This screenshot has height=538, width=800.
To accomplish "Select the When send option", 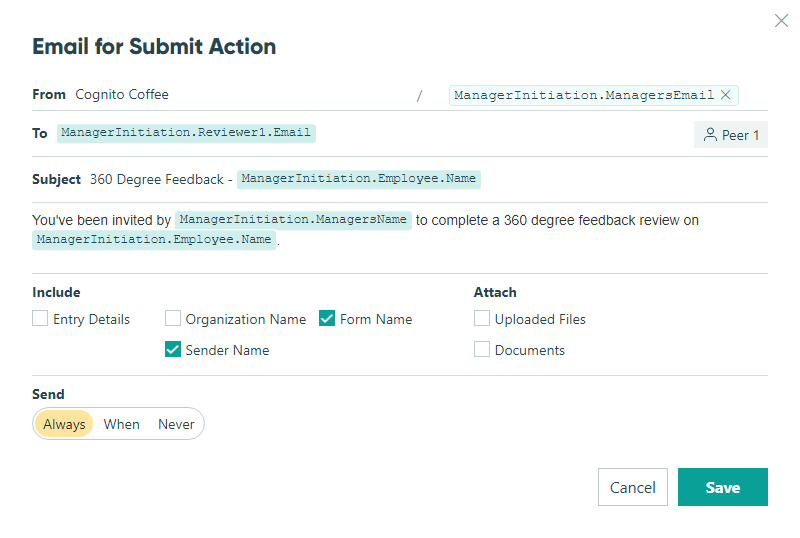I will [x=121, y=424].
